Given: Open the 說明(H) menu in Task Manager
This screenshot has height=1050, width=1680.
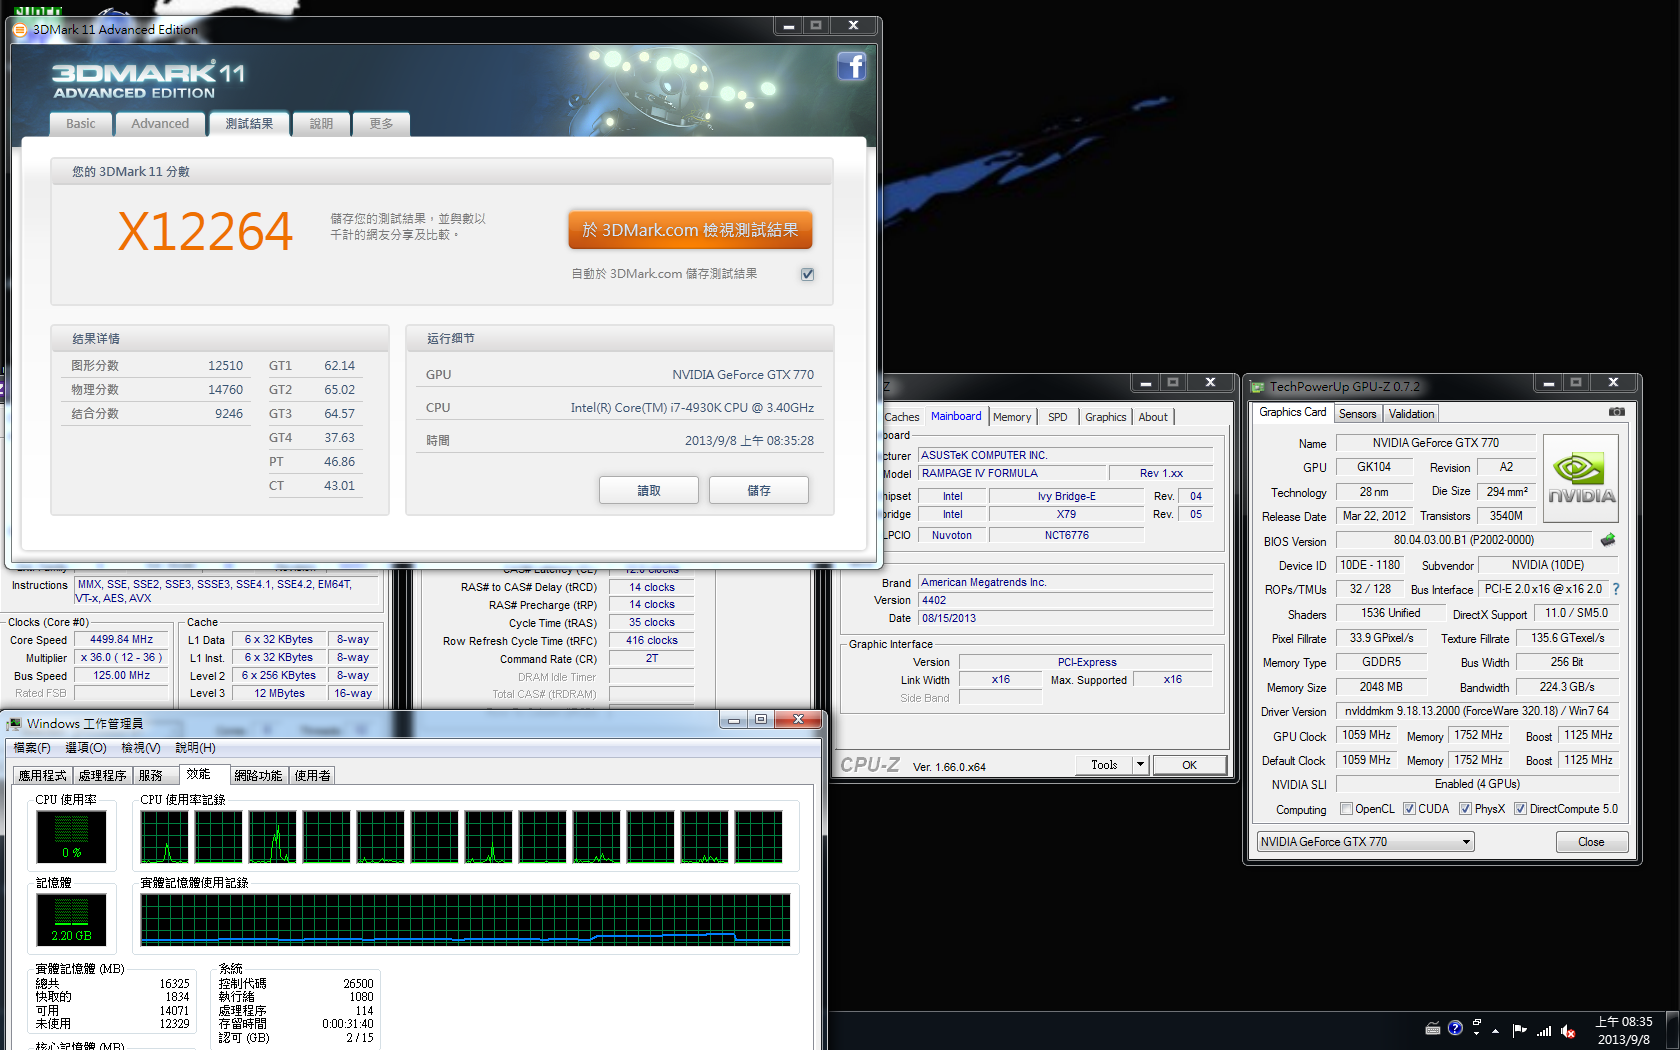Looking at the screenshot, I should click(x=195, y=748).
